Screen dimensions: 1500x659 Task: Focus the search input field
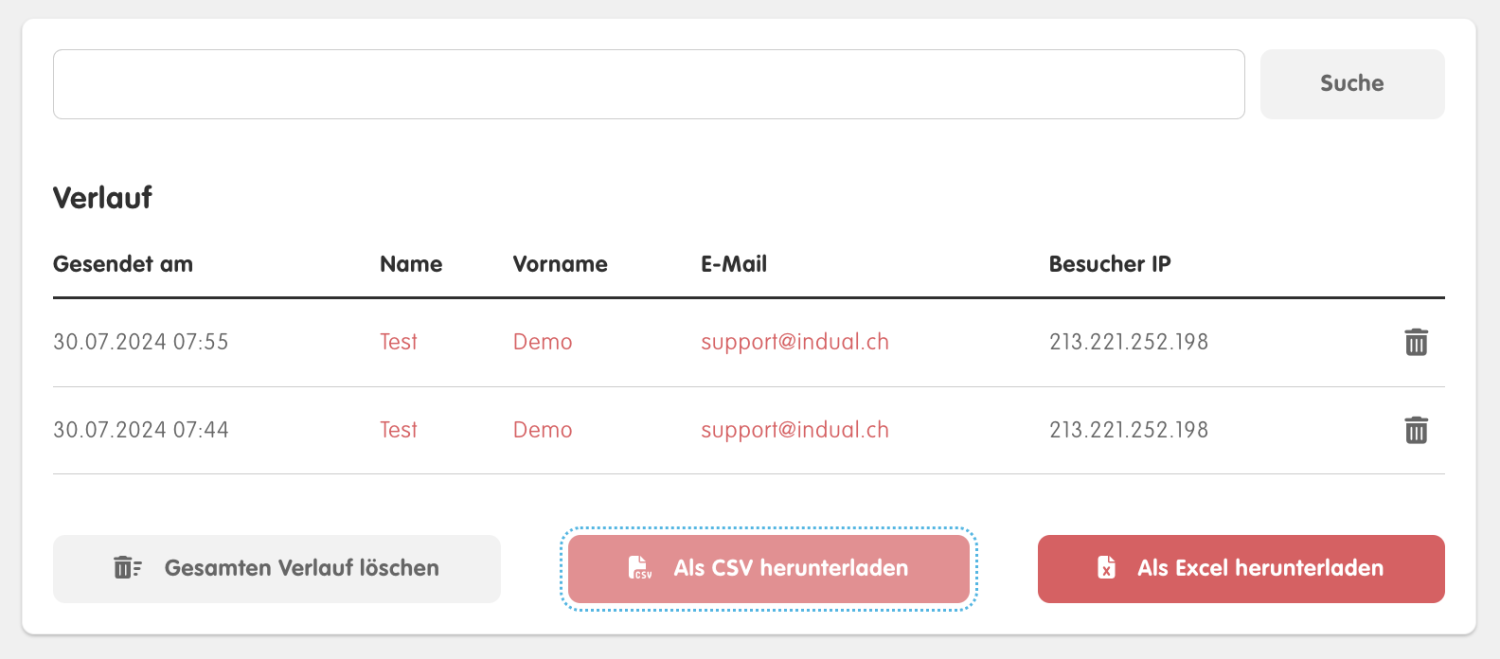(x=649, y=84)
